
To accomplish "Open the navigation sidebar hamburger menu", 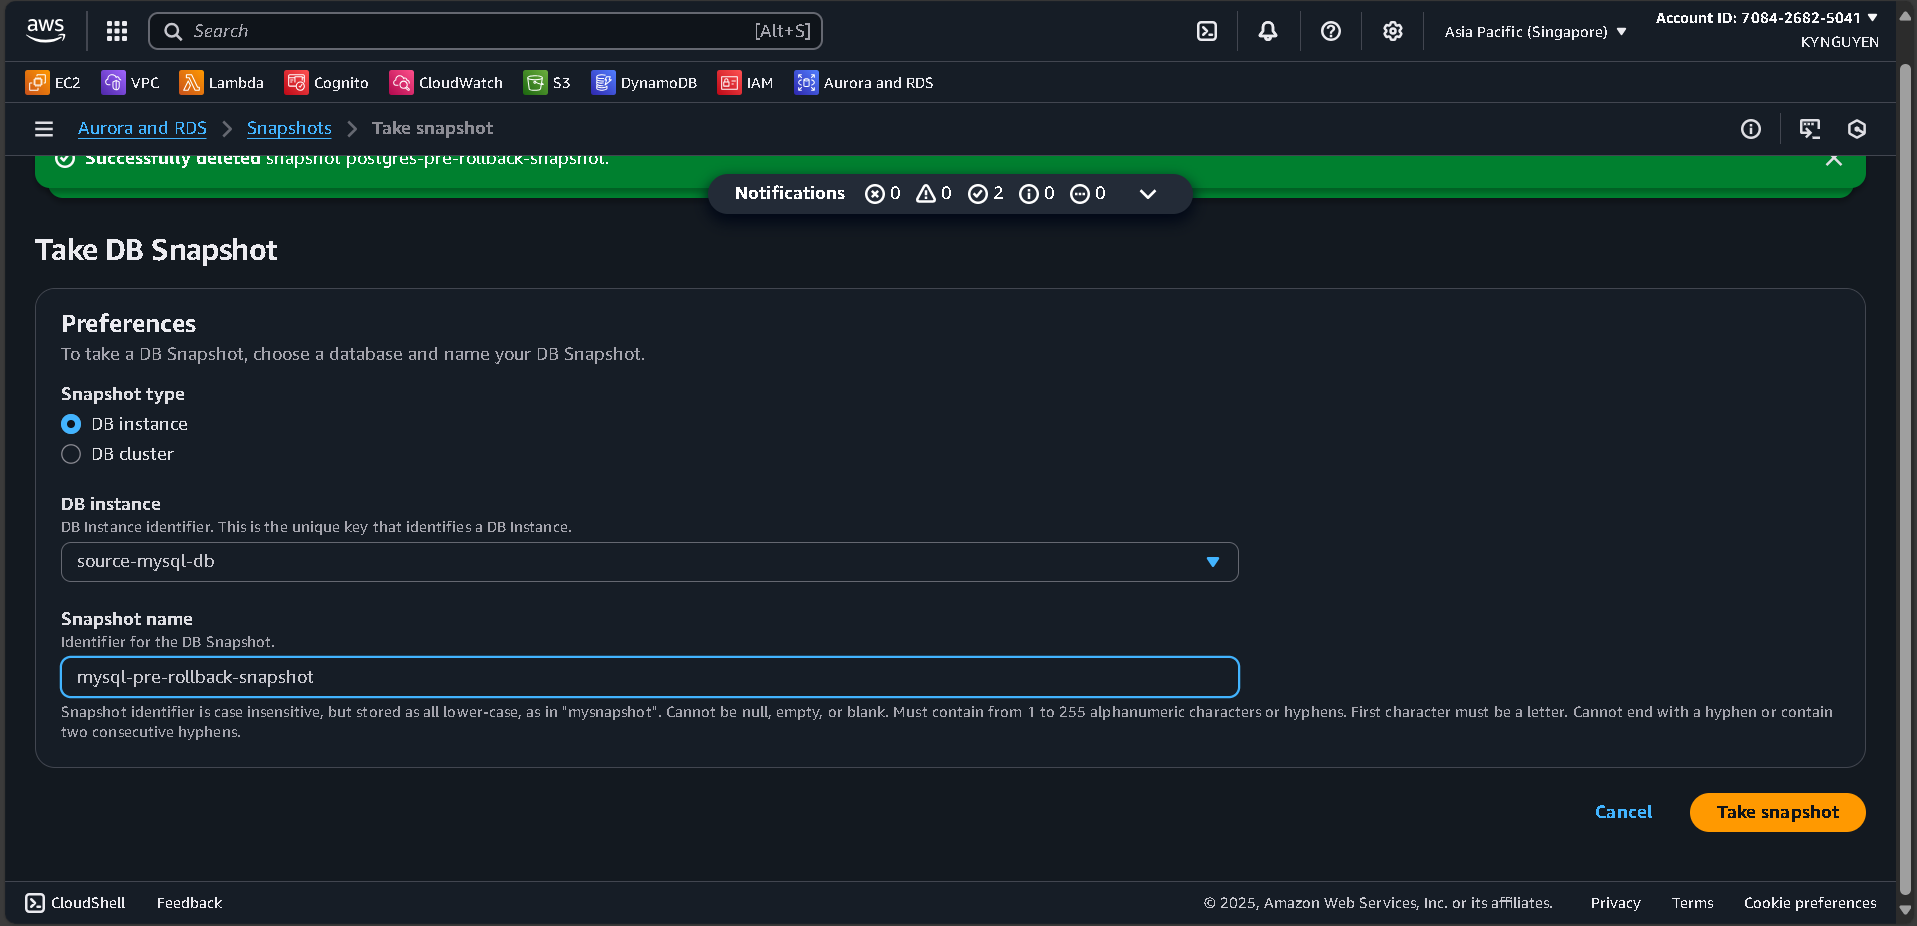I will 43,129.
